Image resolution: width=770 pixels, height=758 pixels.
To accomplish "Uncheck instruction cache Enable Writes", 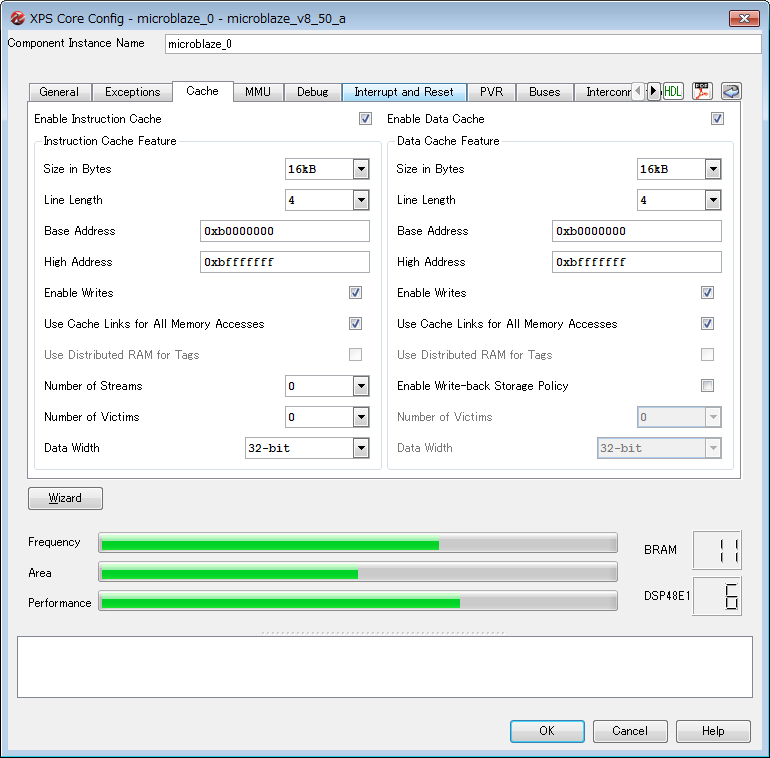I will click(x=355, y=293).
